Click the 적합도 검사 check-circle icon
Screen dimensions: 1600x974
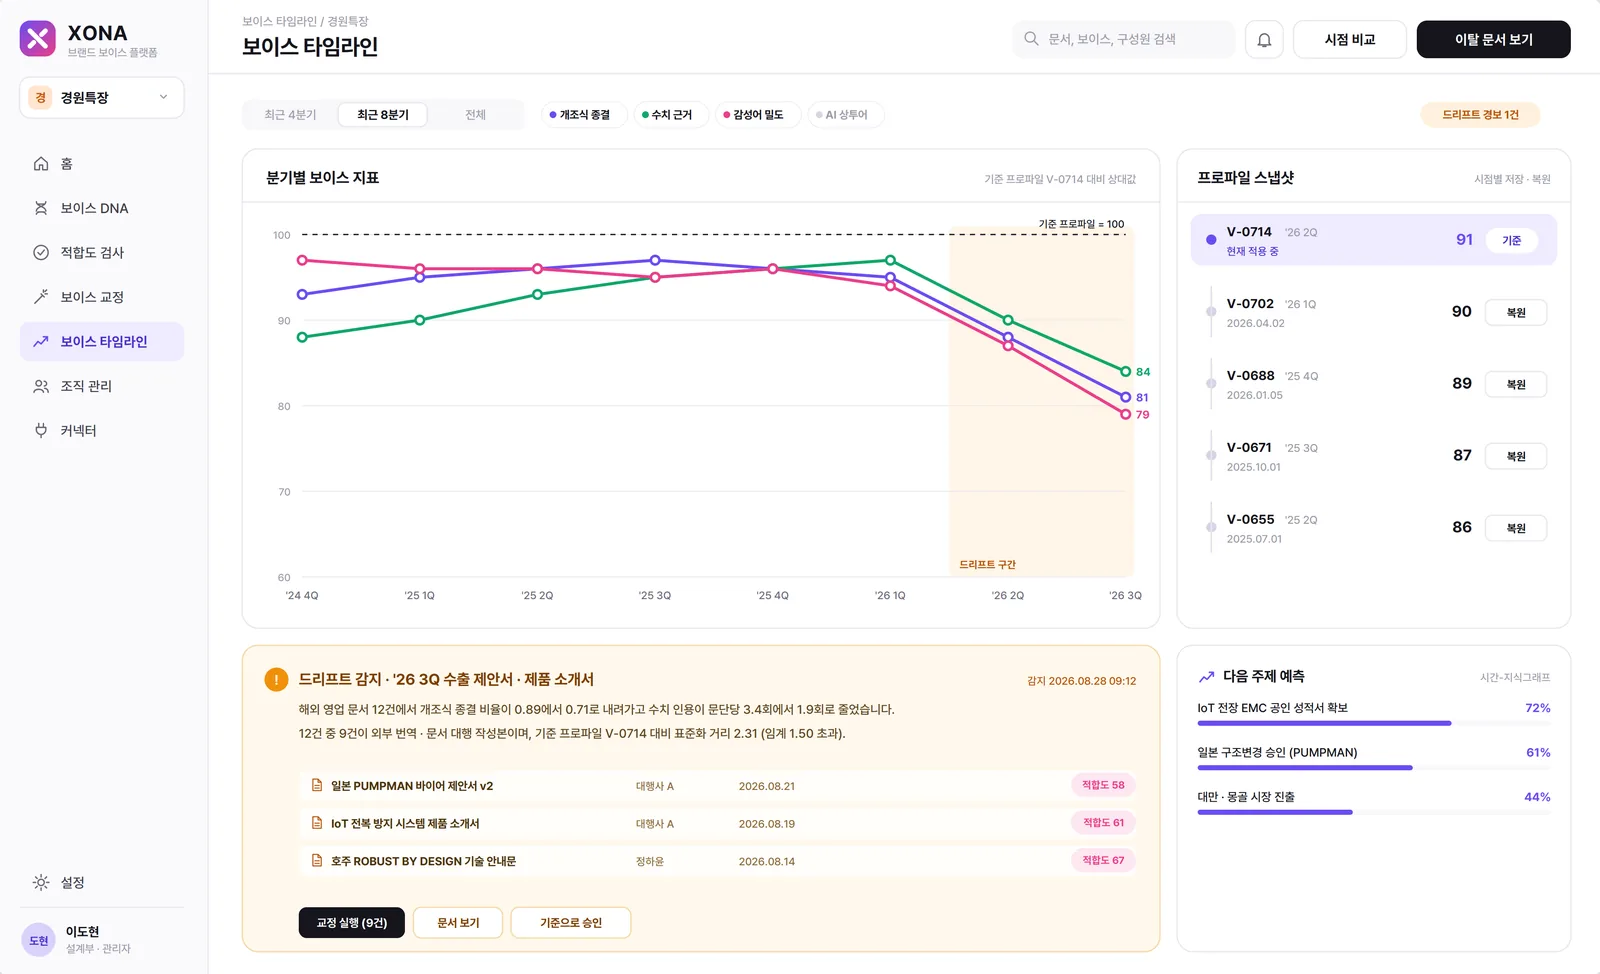(41, 253)
